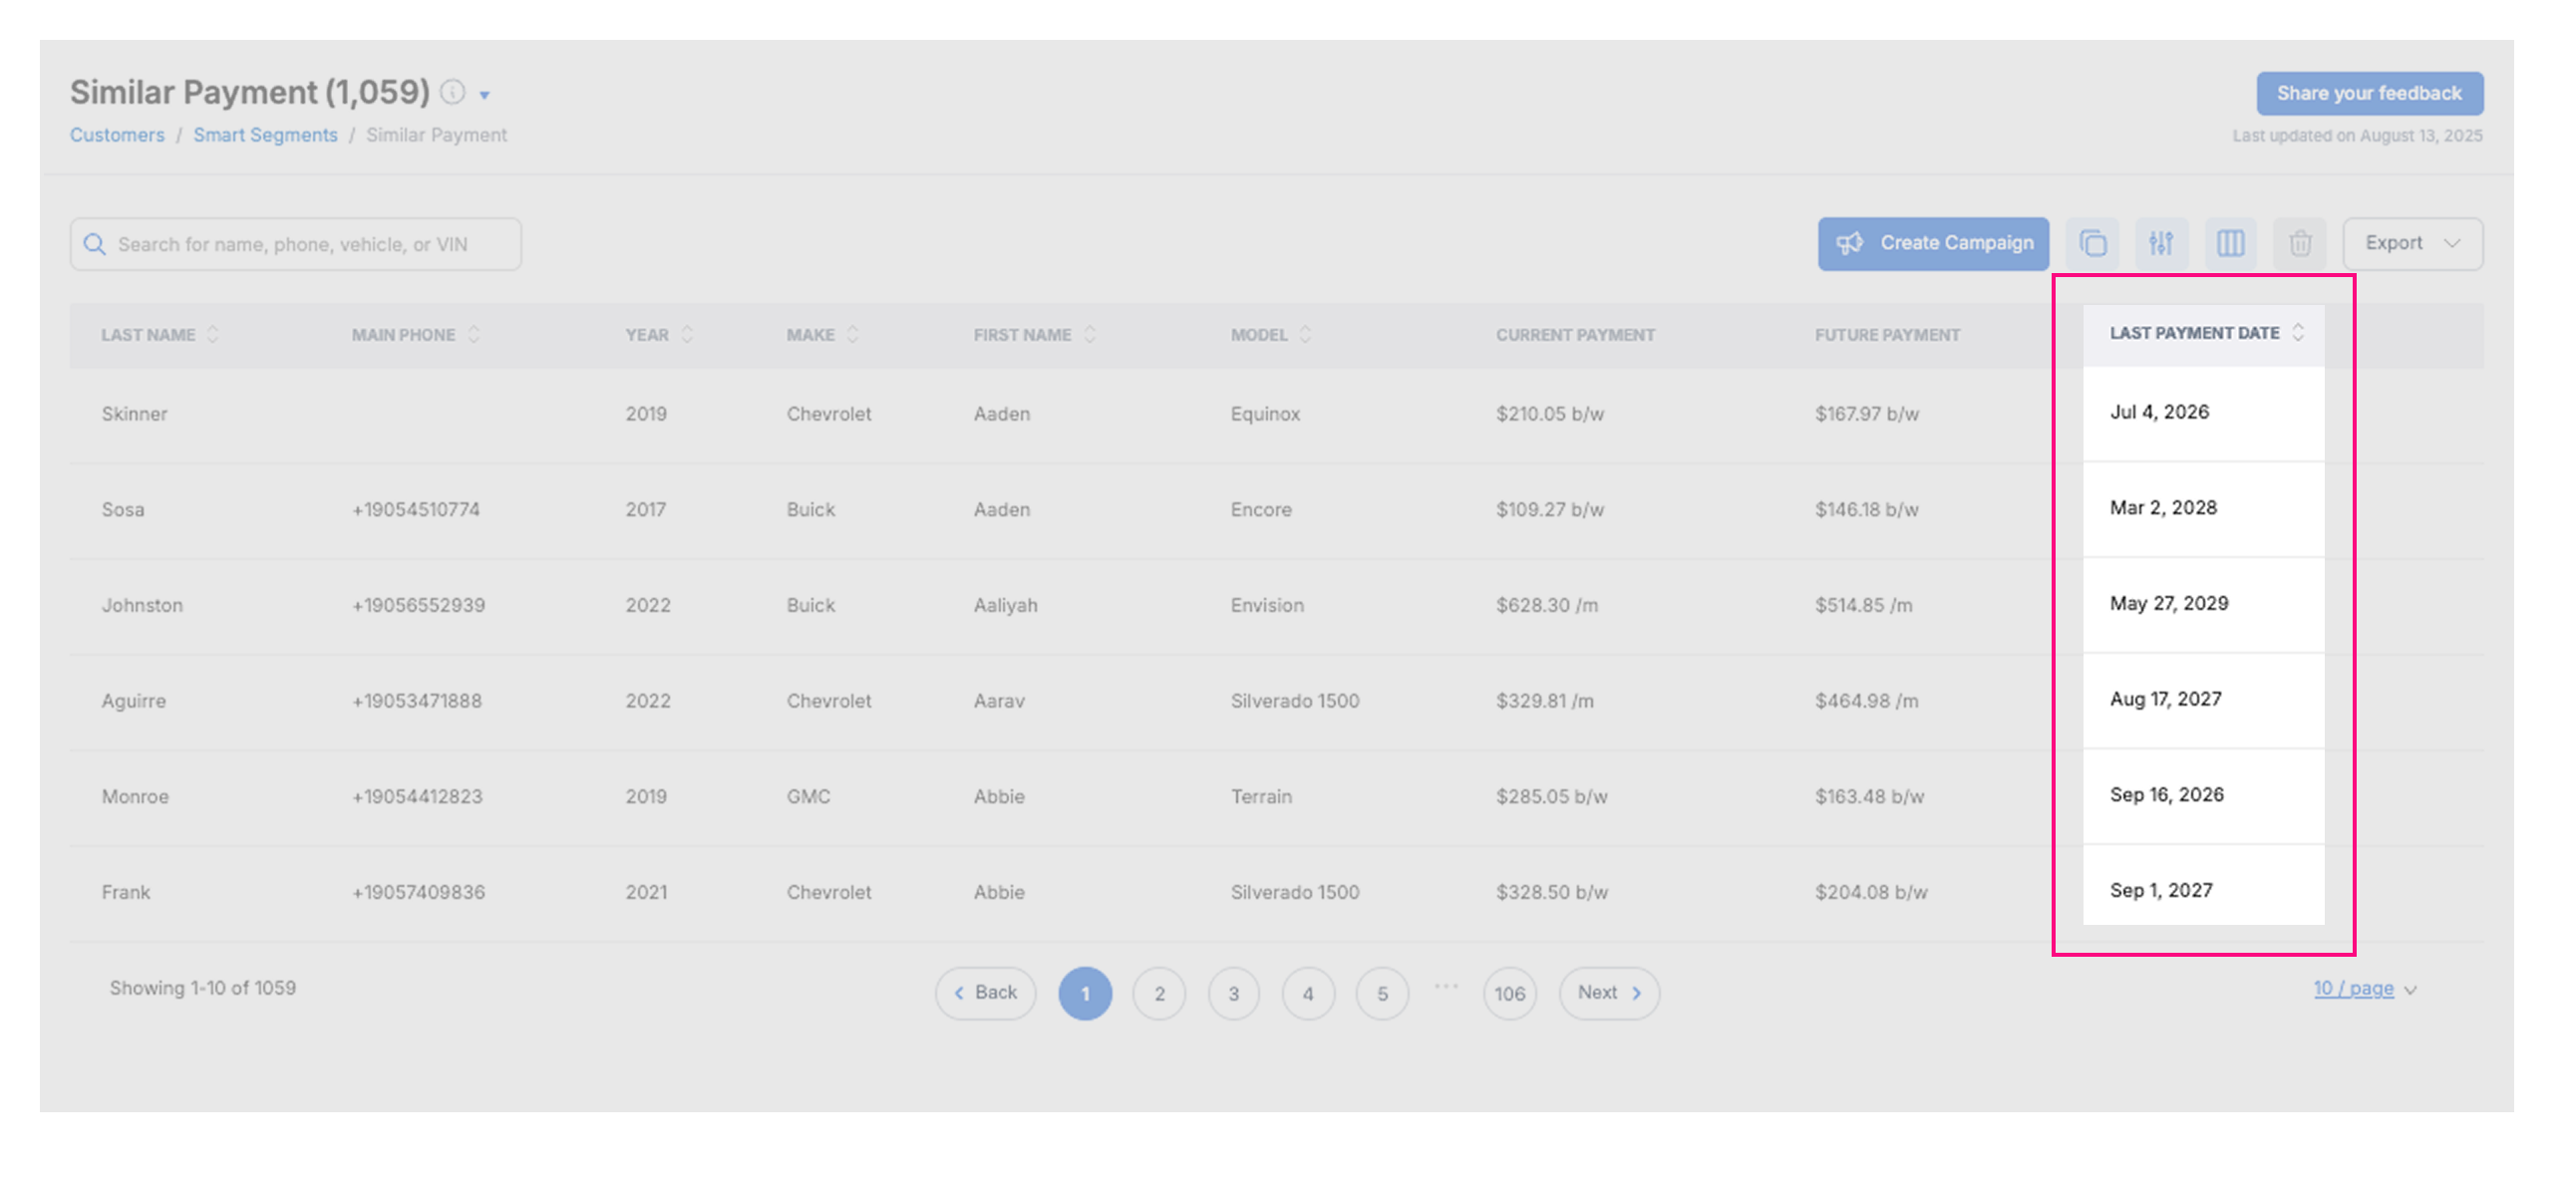Click Share your feedback button

(2368, 93)
